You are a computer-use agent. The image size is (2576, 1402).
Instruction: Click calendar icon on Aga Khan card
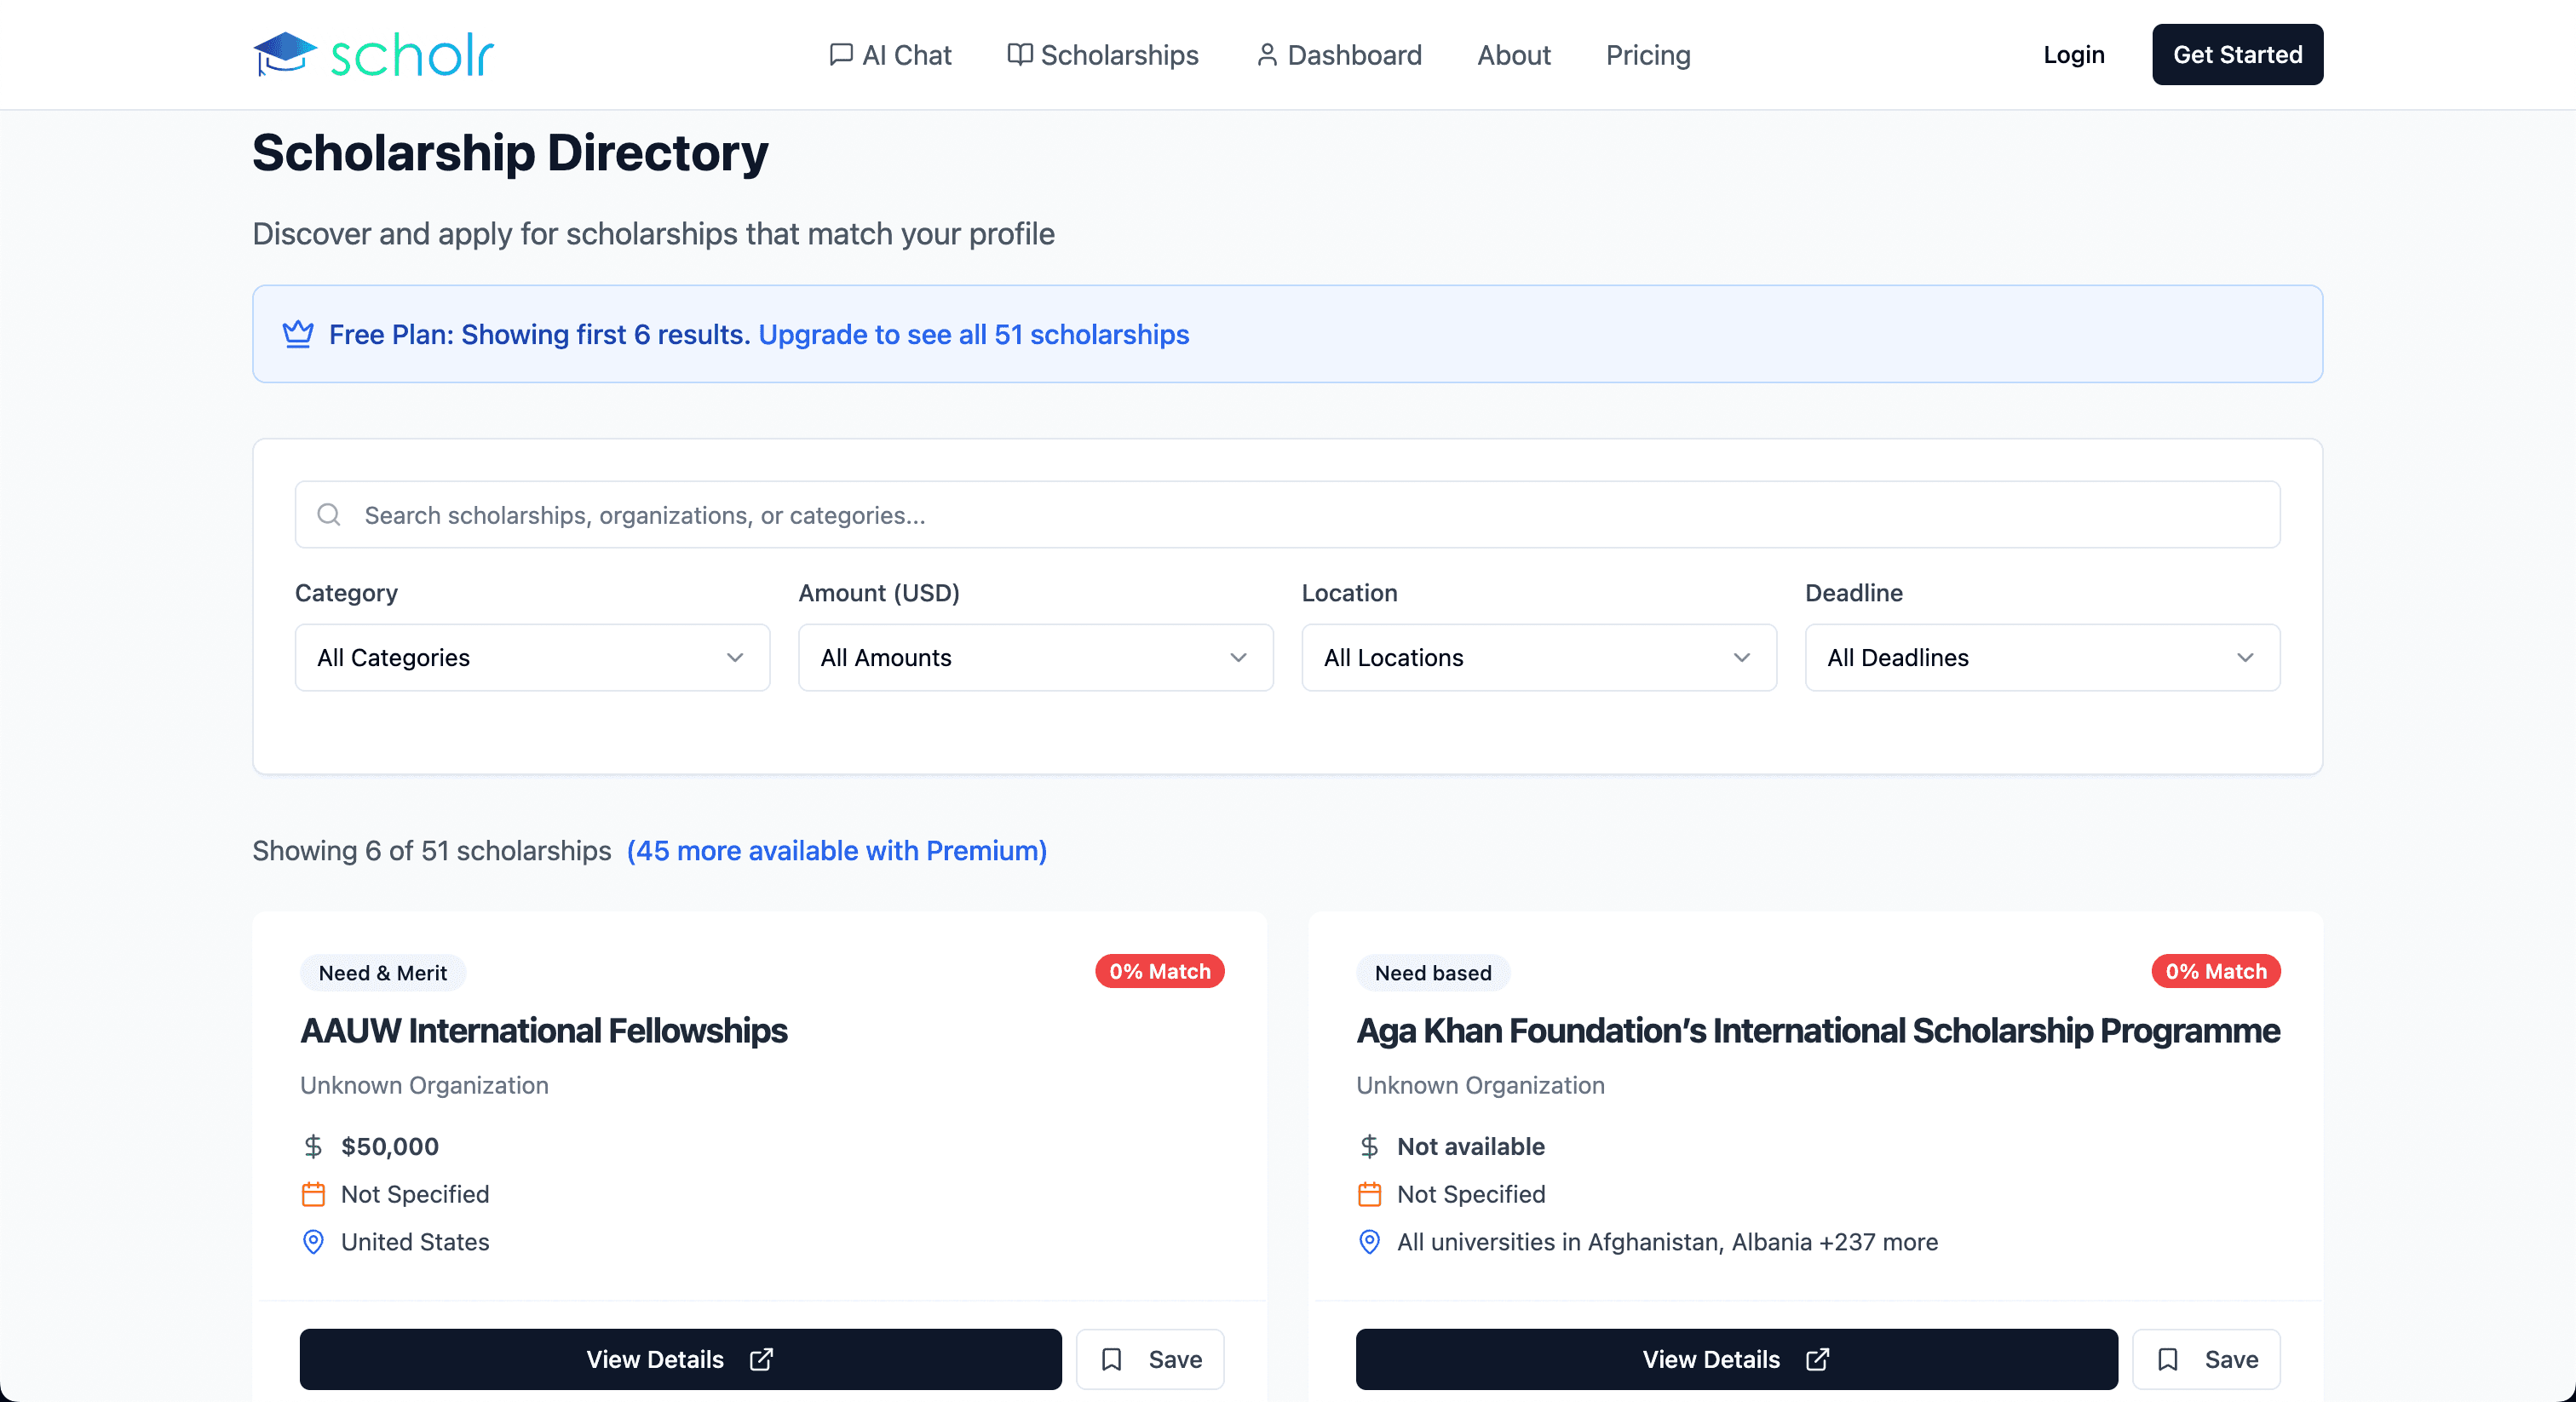1369,1194
